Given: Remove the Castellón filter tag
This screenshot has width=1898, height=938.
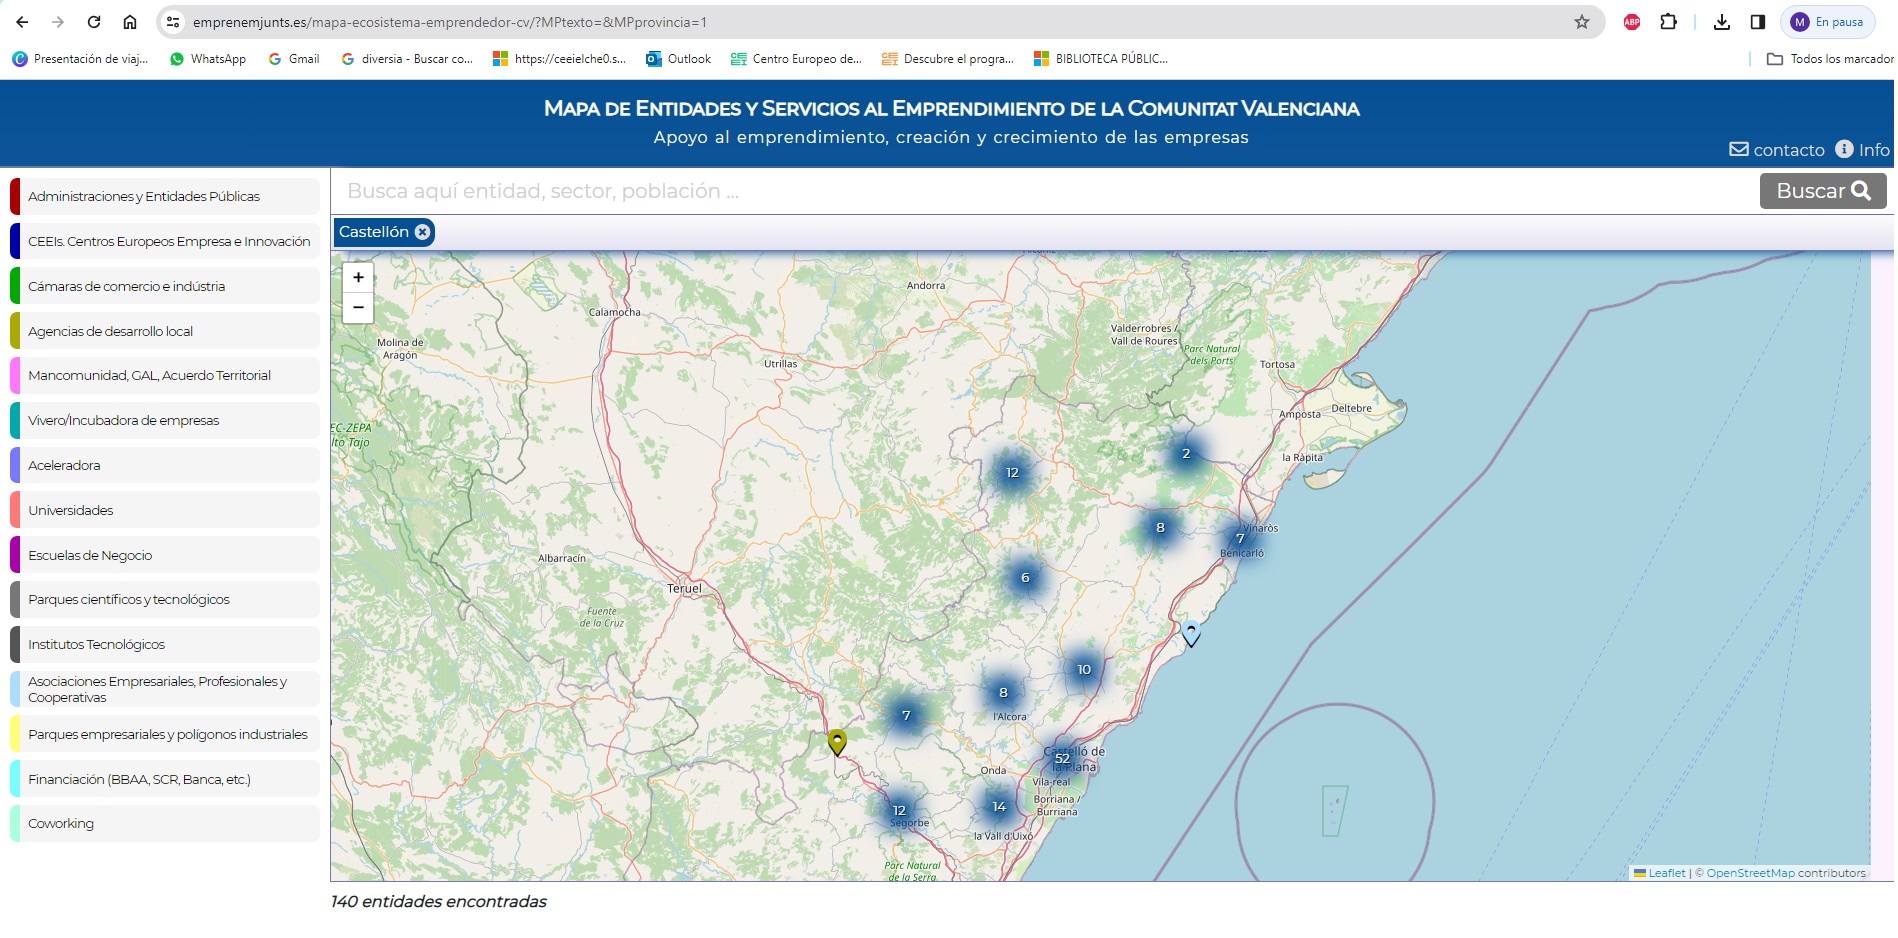Looking at the screenshot, I should click(x=422, y=232).
